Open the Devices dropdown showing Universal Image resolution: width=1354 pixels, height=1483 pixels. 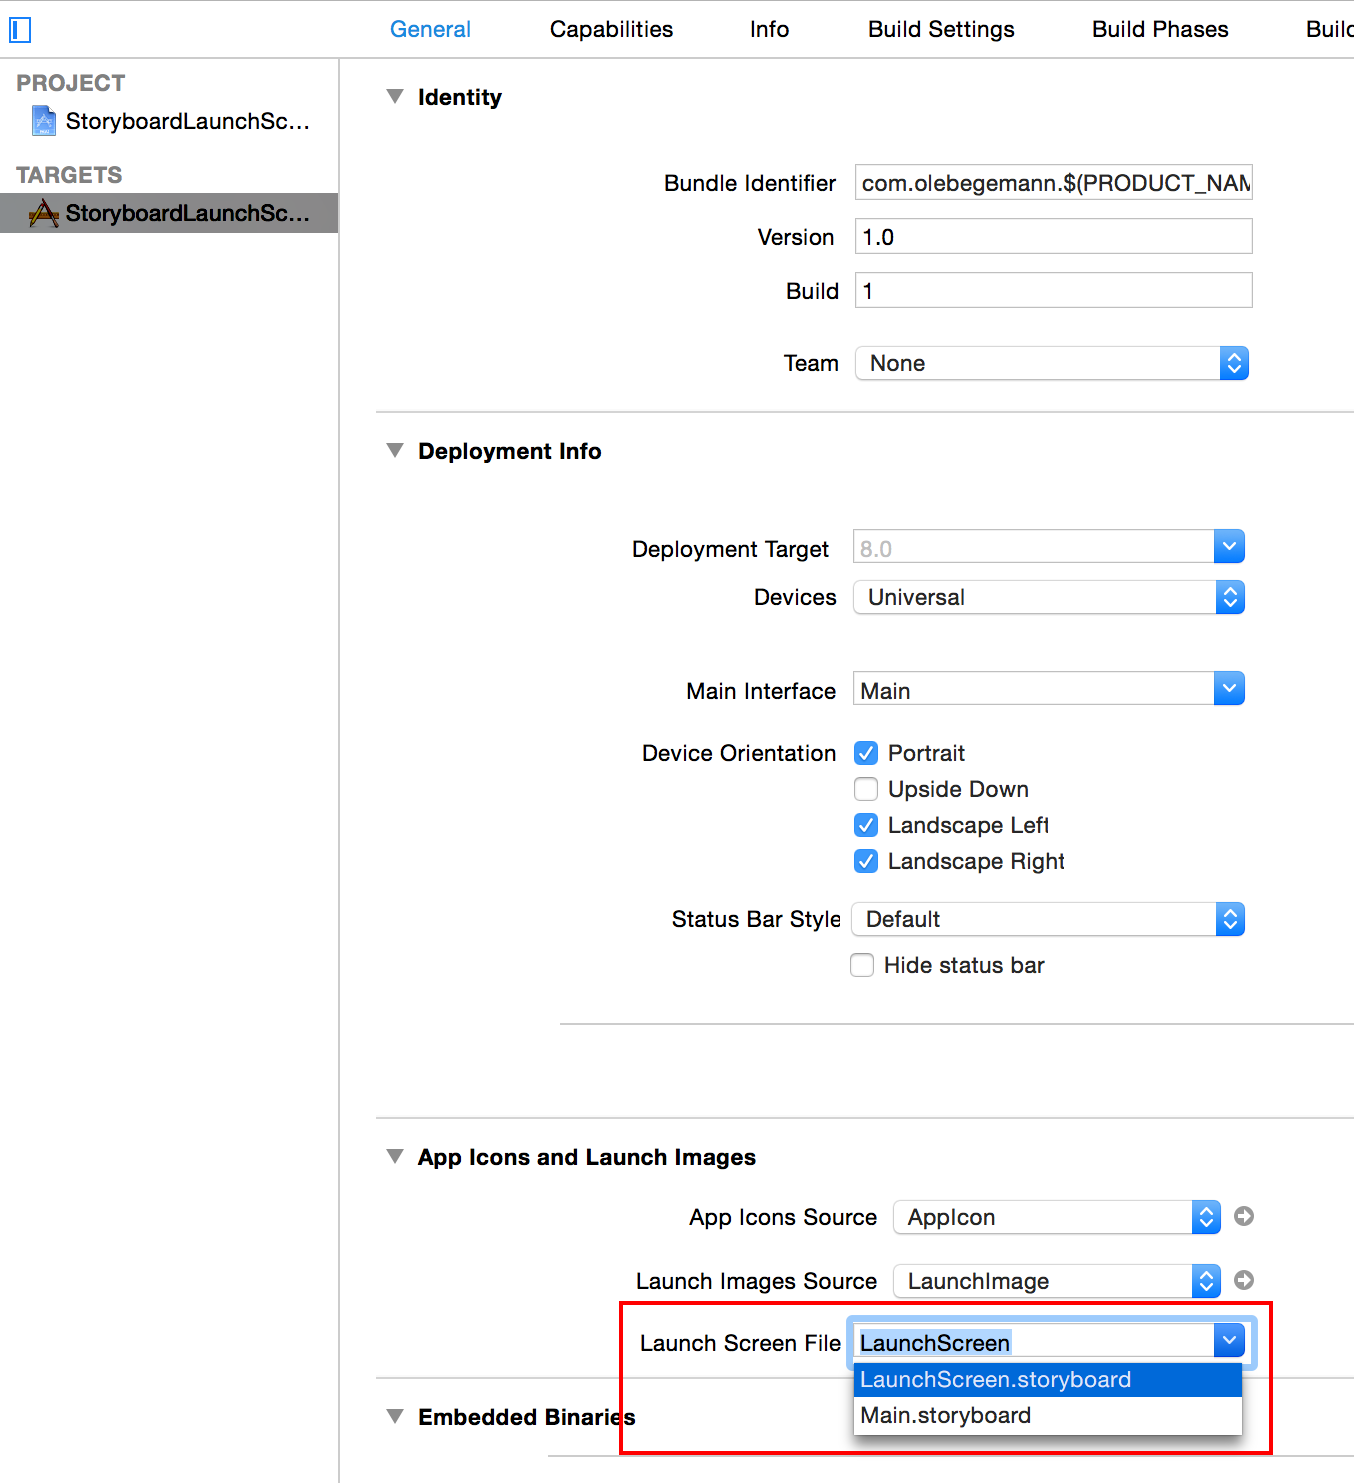pos(1048,598)
